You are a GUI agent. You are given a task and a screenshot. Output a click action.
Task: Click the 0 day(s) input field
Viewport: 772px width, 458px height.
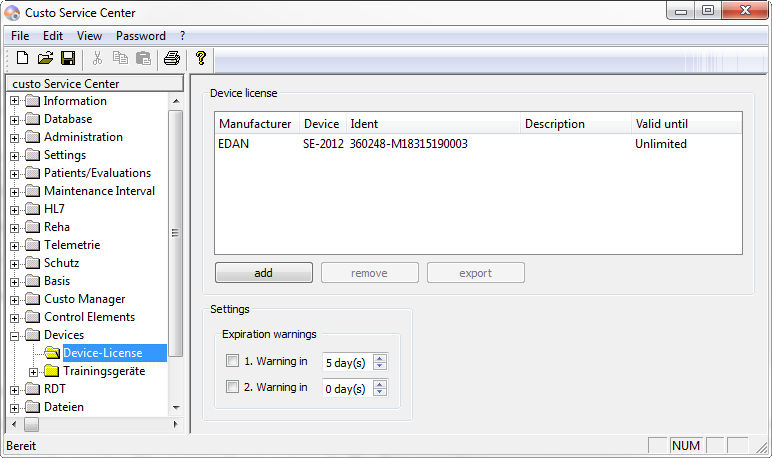coord(348,389)
